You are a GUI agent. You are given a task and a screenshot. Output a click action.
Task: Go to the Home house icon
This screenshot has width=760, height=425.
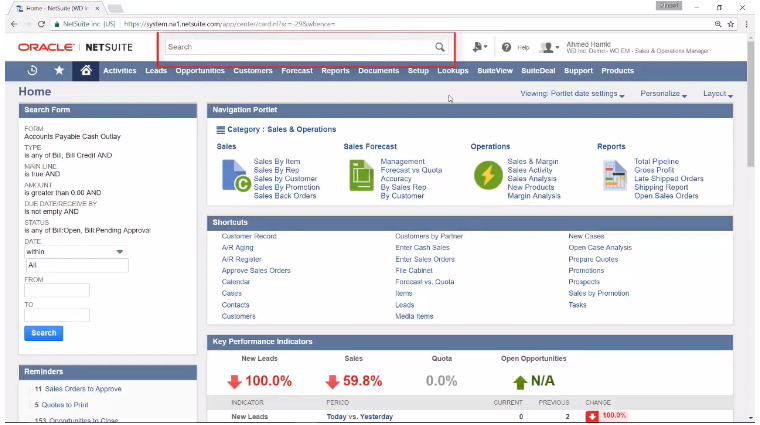coord(86,70)
